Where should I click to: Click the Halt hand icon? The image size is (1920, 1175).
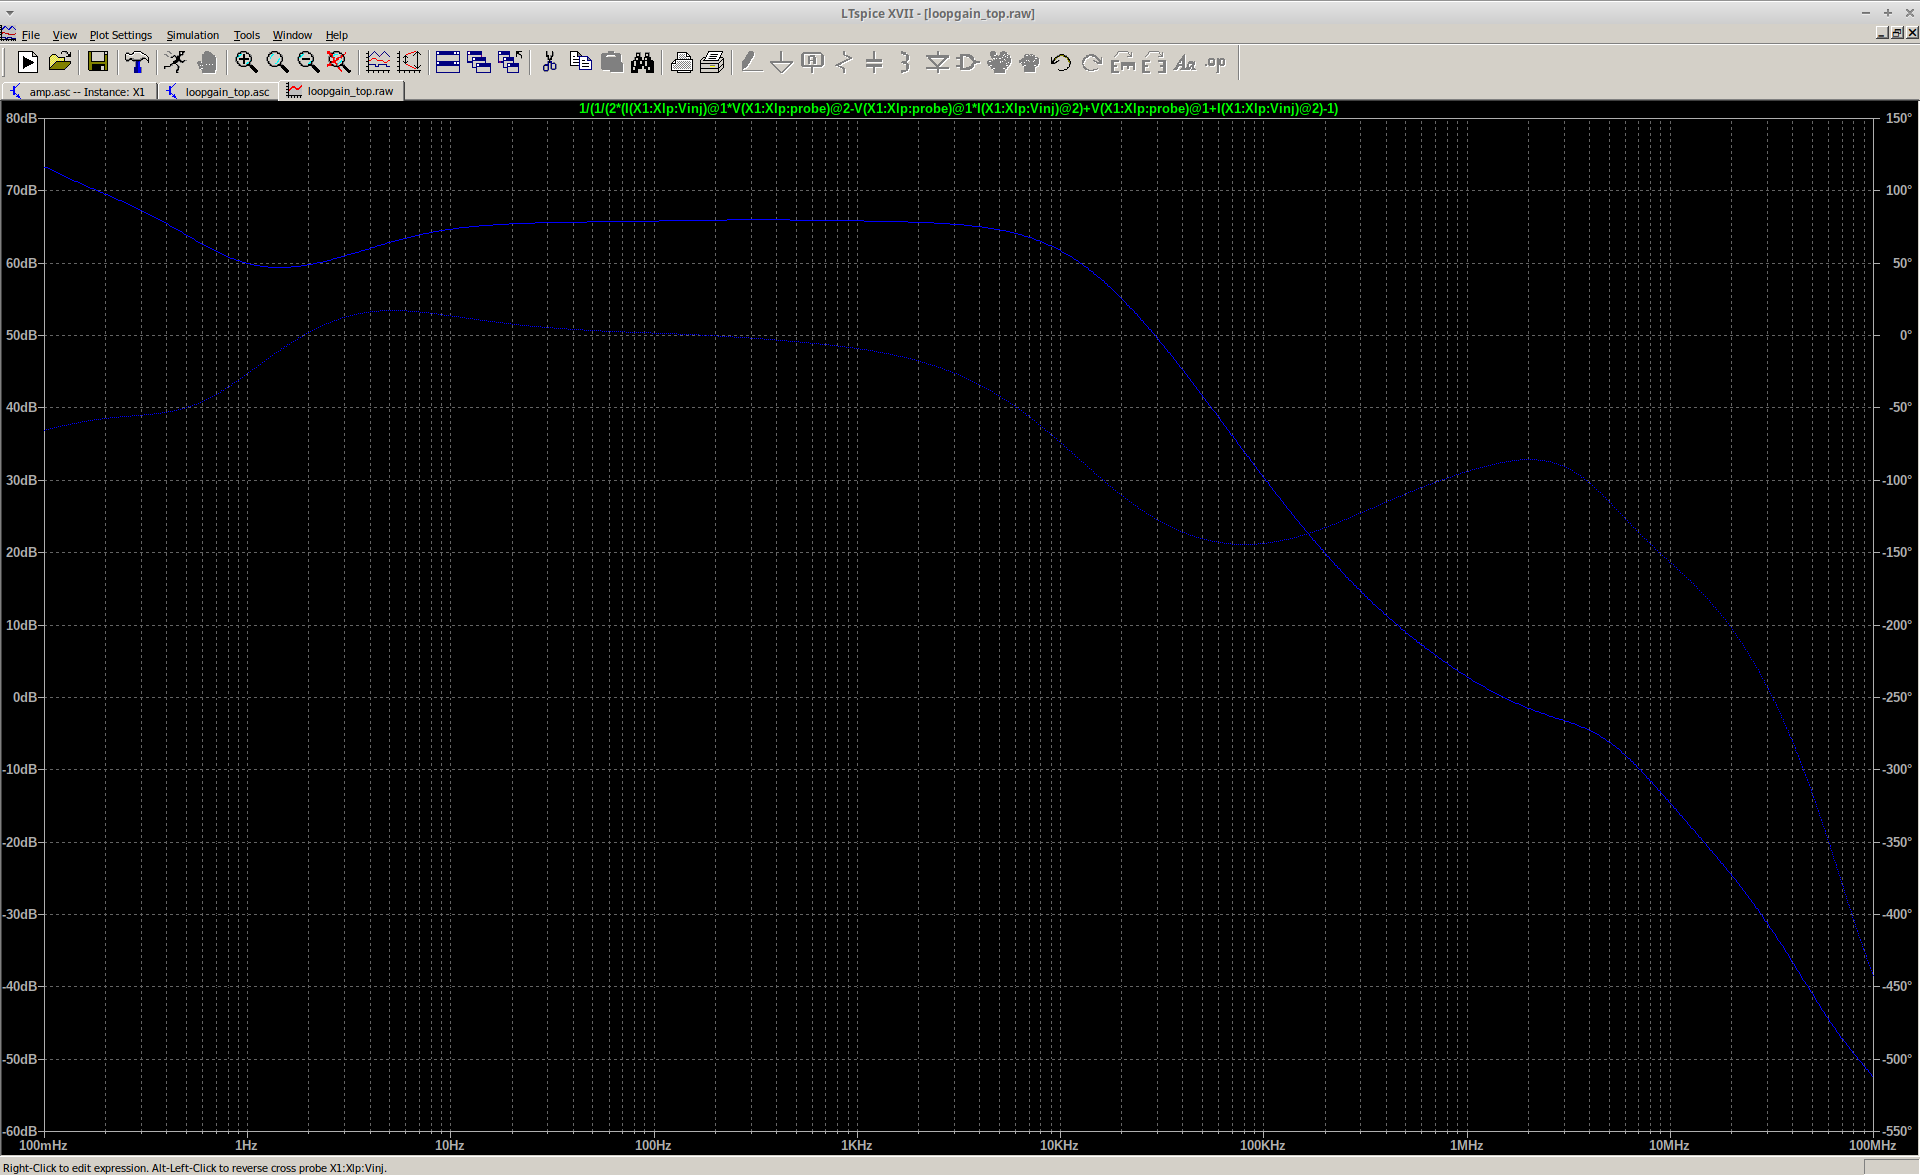207,63
